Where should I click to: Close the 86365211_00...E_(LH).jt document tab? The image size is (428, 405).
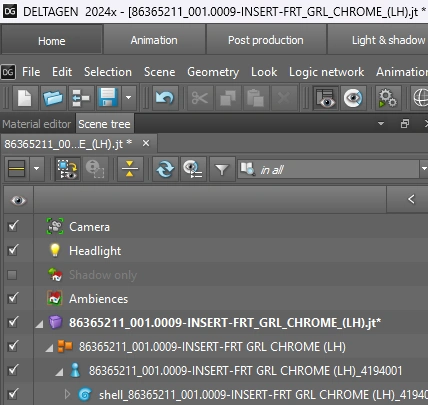(x=146, y=143)
